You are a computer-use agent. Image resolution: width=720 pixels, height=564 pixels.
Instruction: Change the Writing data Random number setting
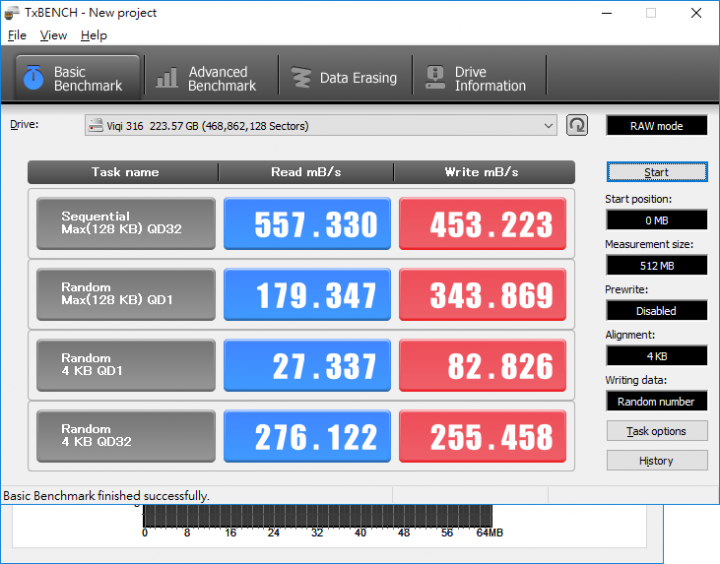tap(657, 401)
